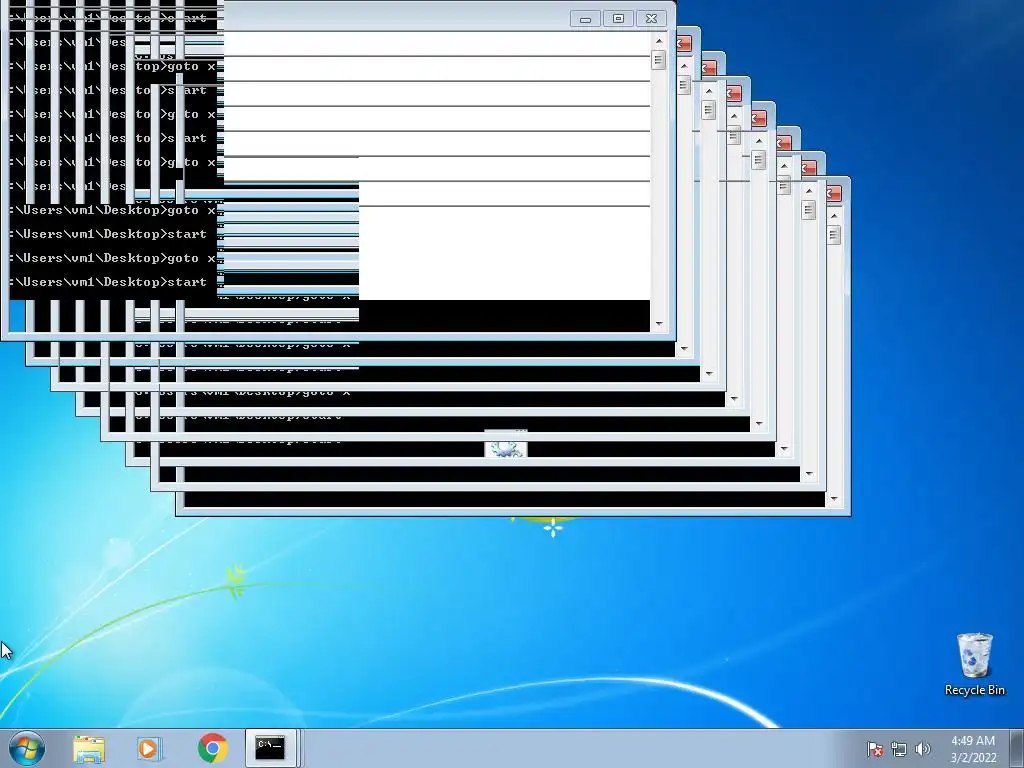Click the rearmost window's scroll down arrow
1024x768 pixels.
pos(833,499)
